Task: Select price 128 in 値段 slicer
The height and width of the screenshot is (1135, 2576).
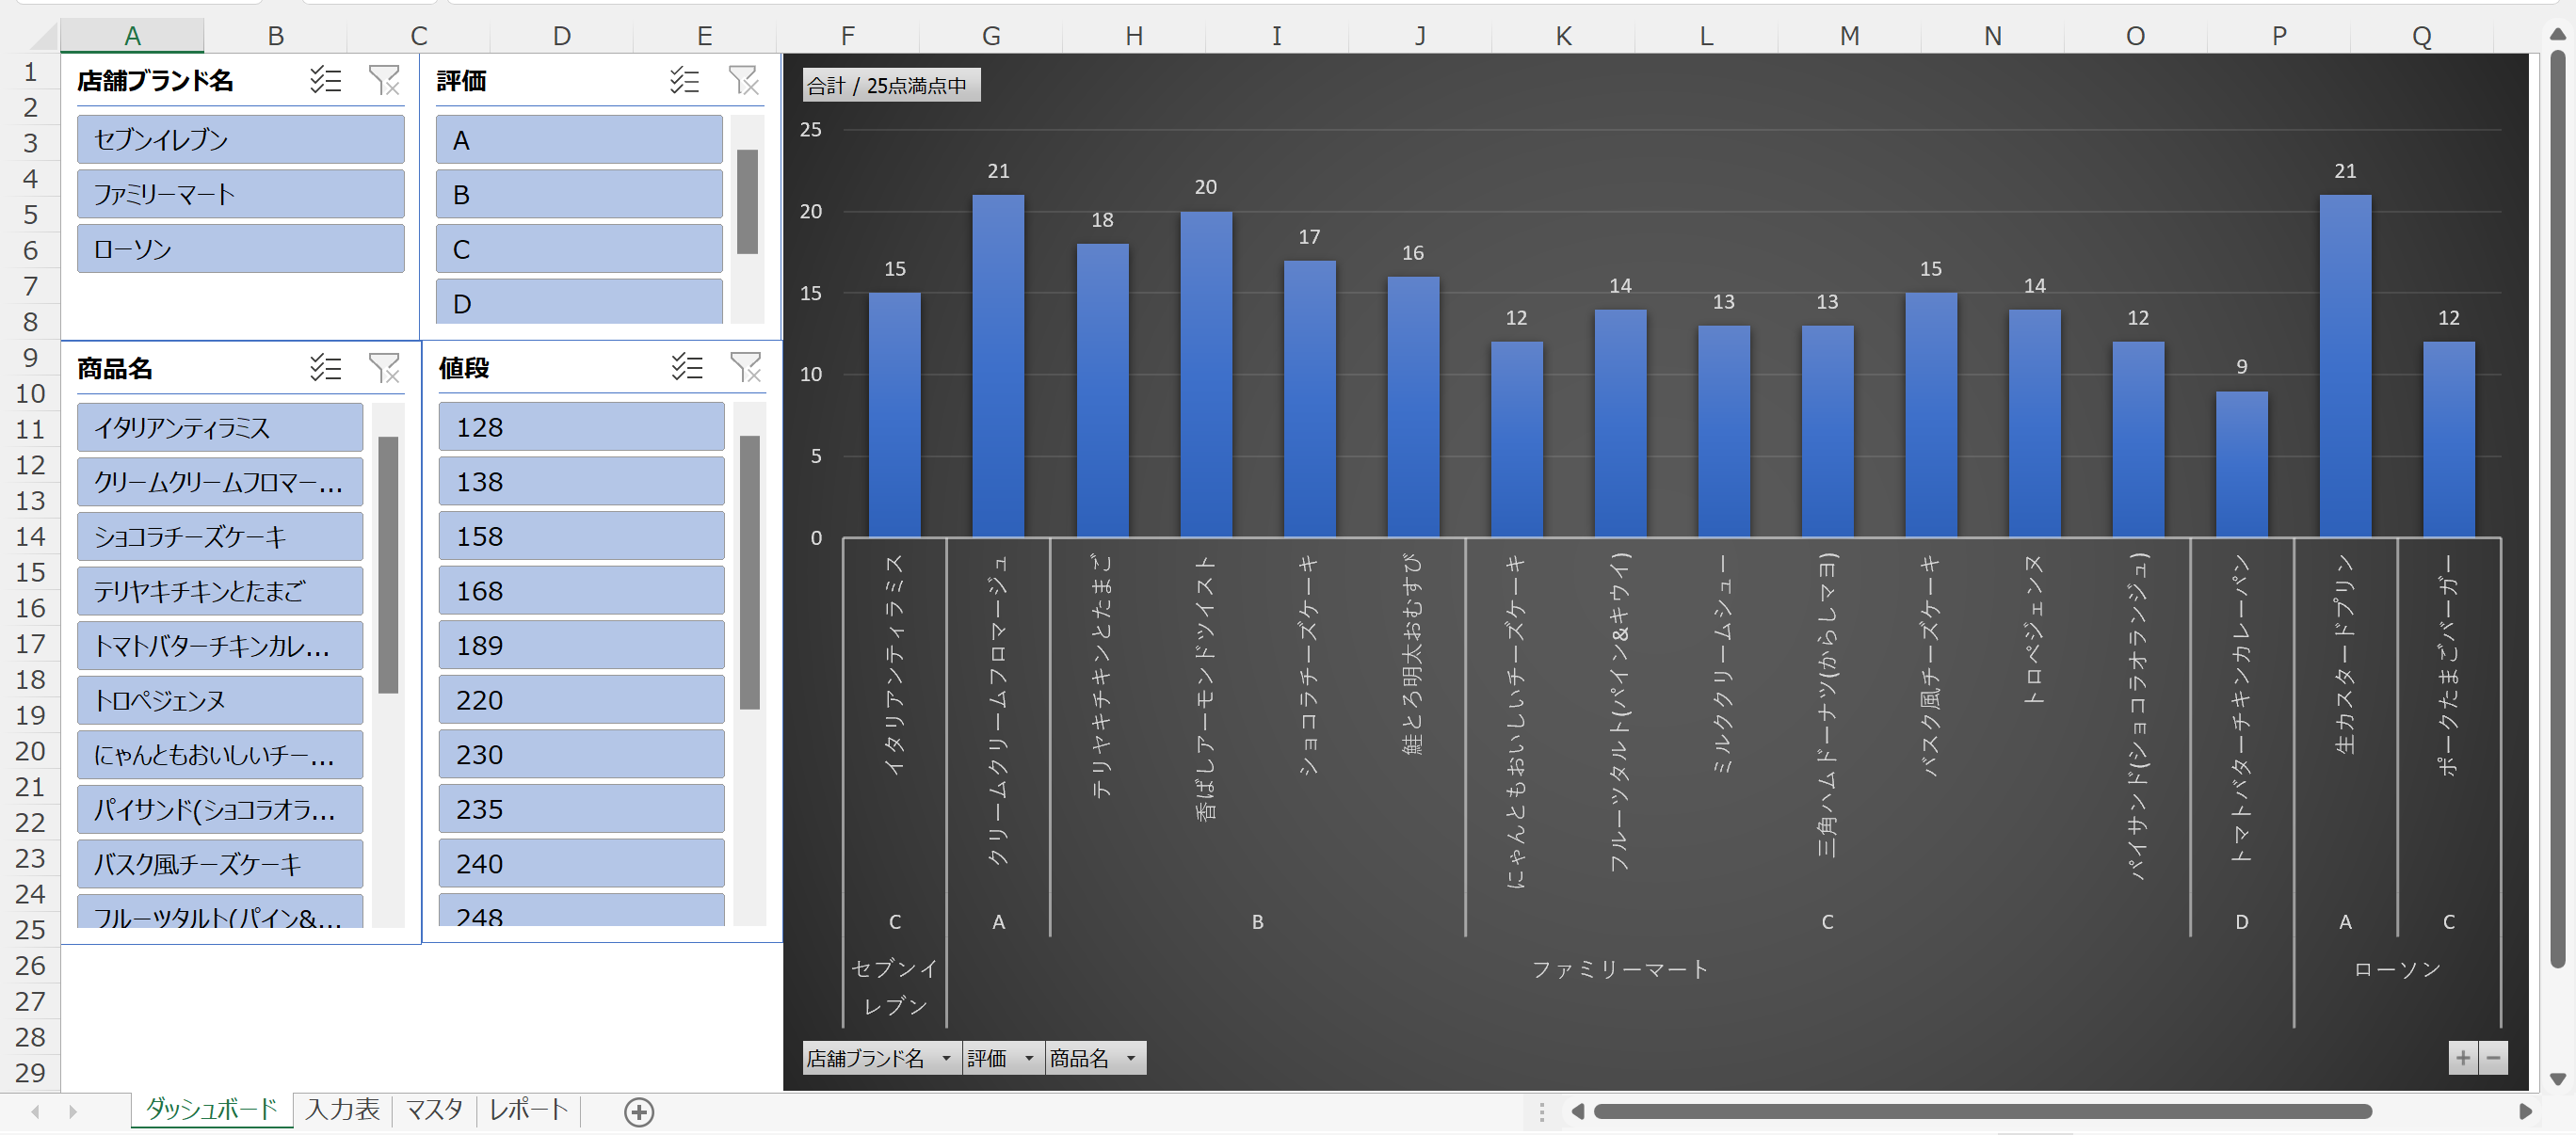Action: (581, 426)
